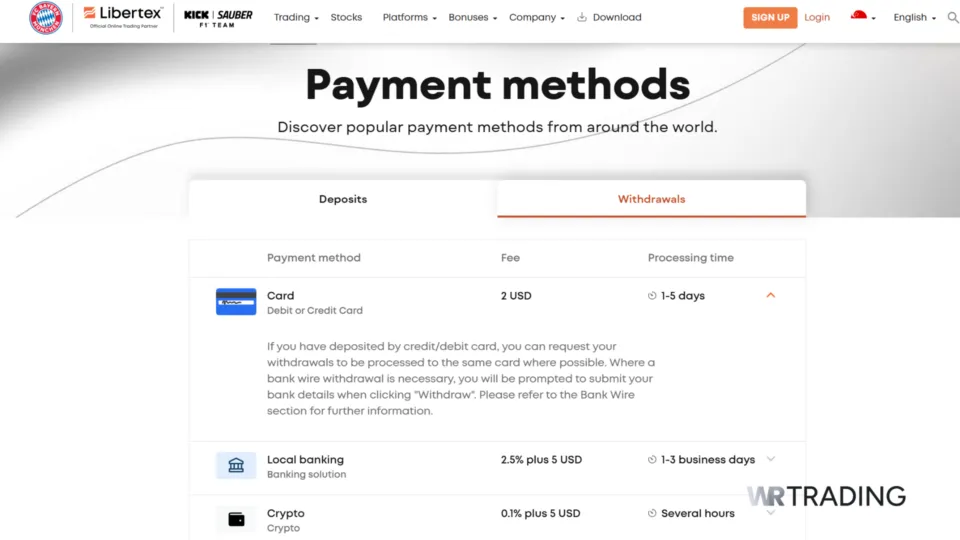Click the clock icon next to 1-5 days
The image size is (960, 540).
pos(652,296)
